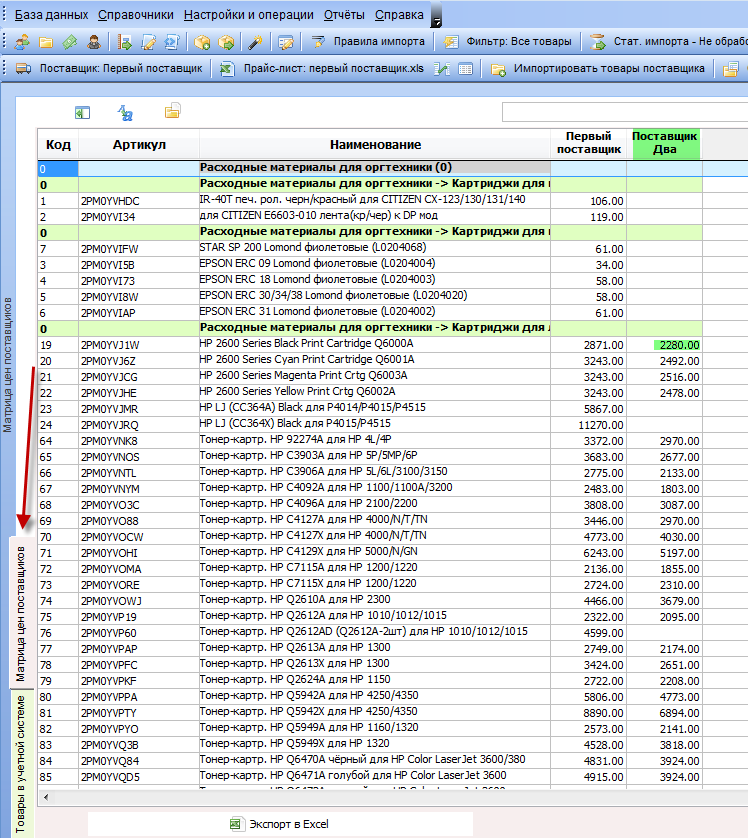
Task: Click the box with green plus icon
Action: click(202, 42)
